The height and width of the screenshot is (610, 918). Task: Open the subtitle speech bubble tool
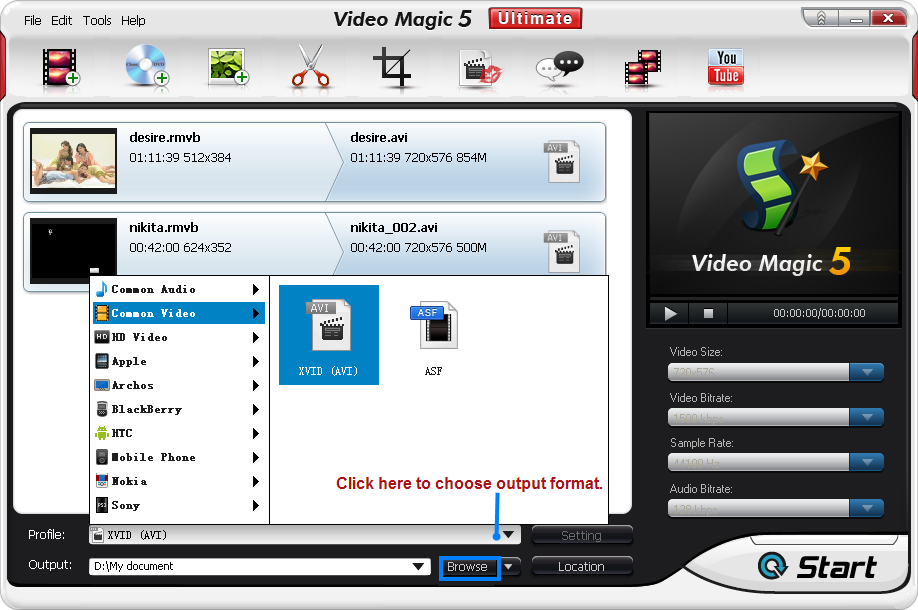[x=560, y=68]
